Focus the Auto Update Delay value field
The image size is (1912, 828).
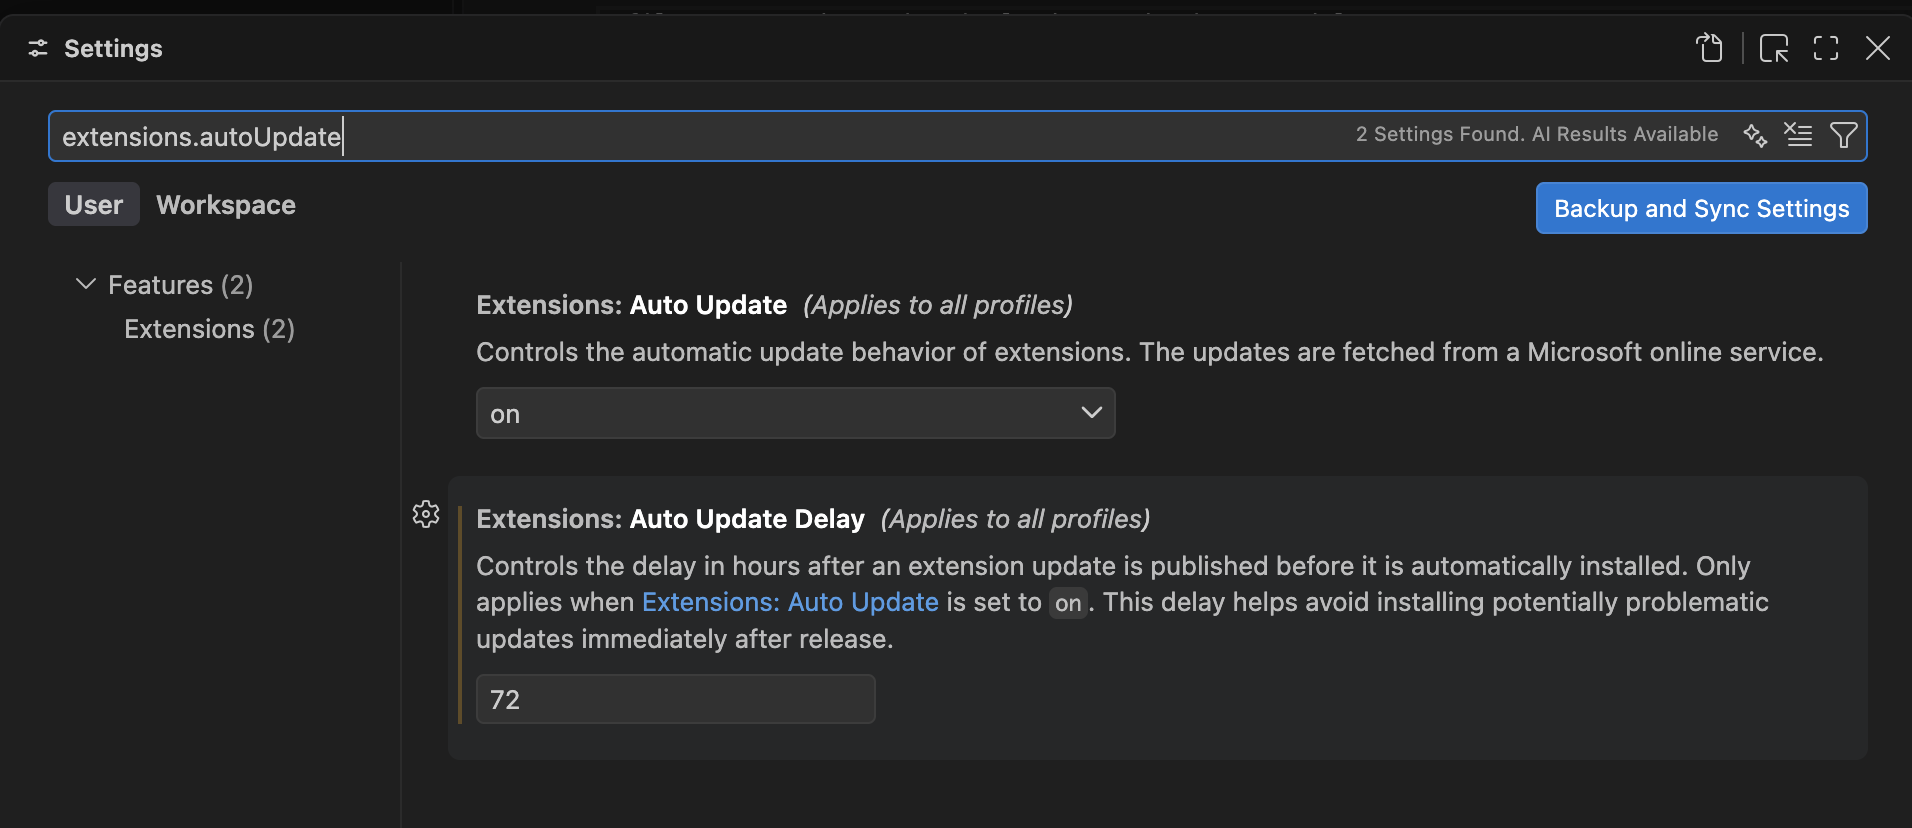click(x=675, y=699)
